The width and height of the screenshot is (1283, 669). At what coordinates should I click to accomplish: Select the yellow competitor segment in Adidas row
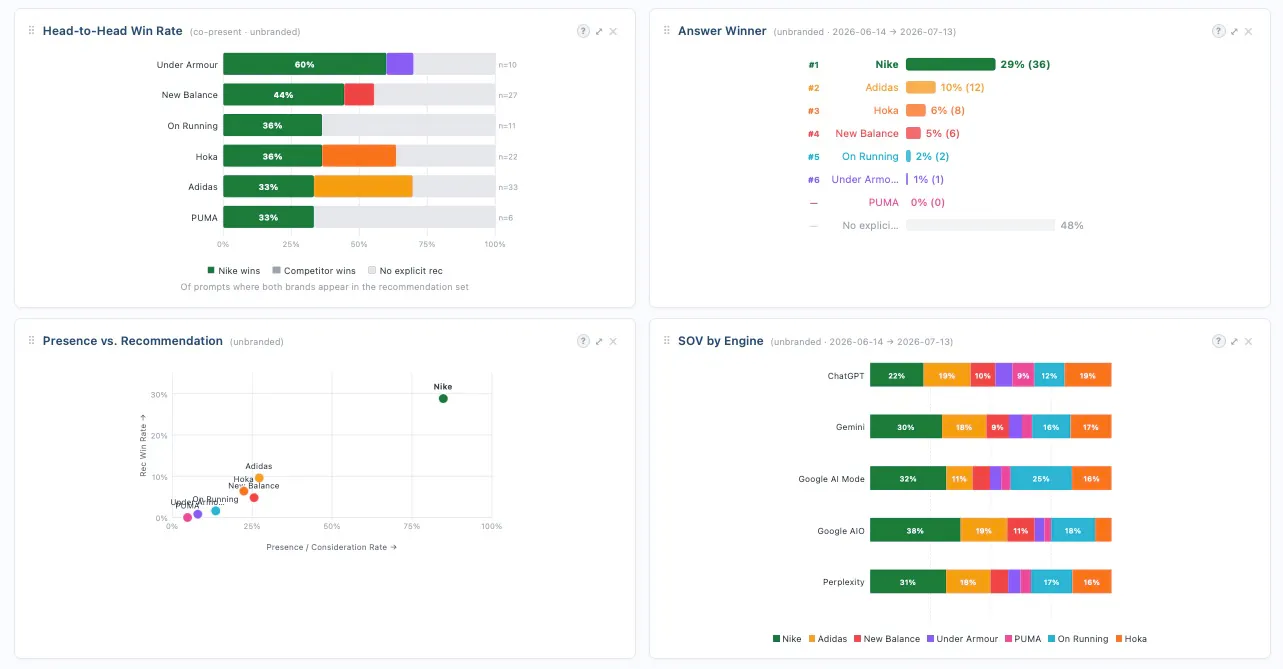click(x=363, y=187)
